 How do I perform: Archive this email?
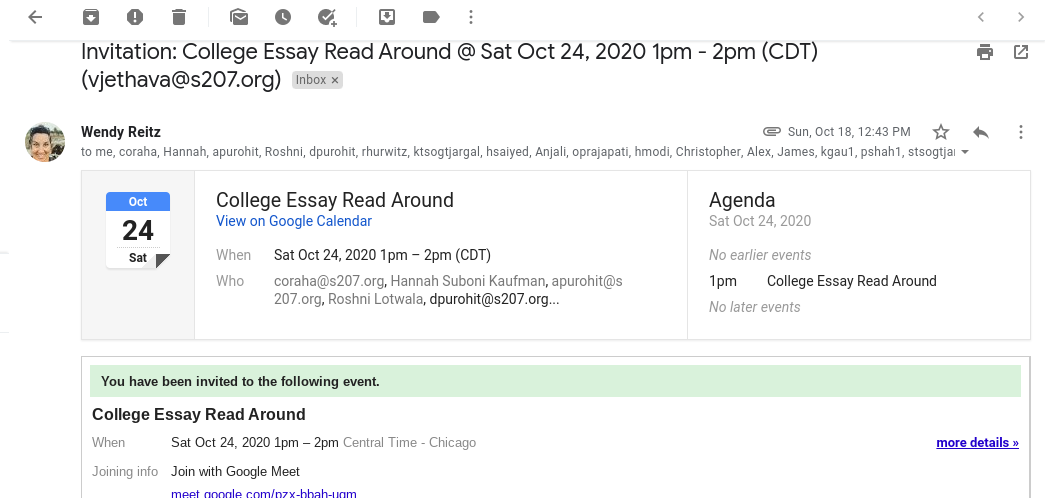(91, 17)
